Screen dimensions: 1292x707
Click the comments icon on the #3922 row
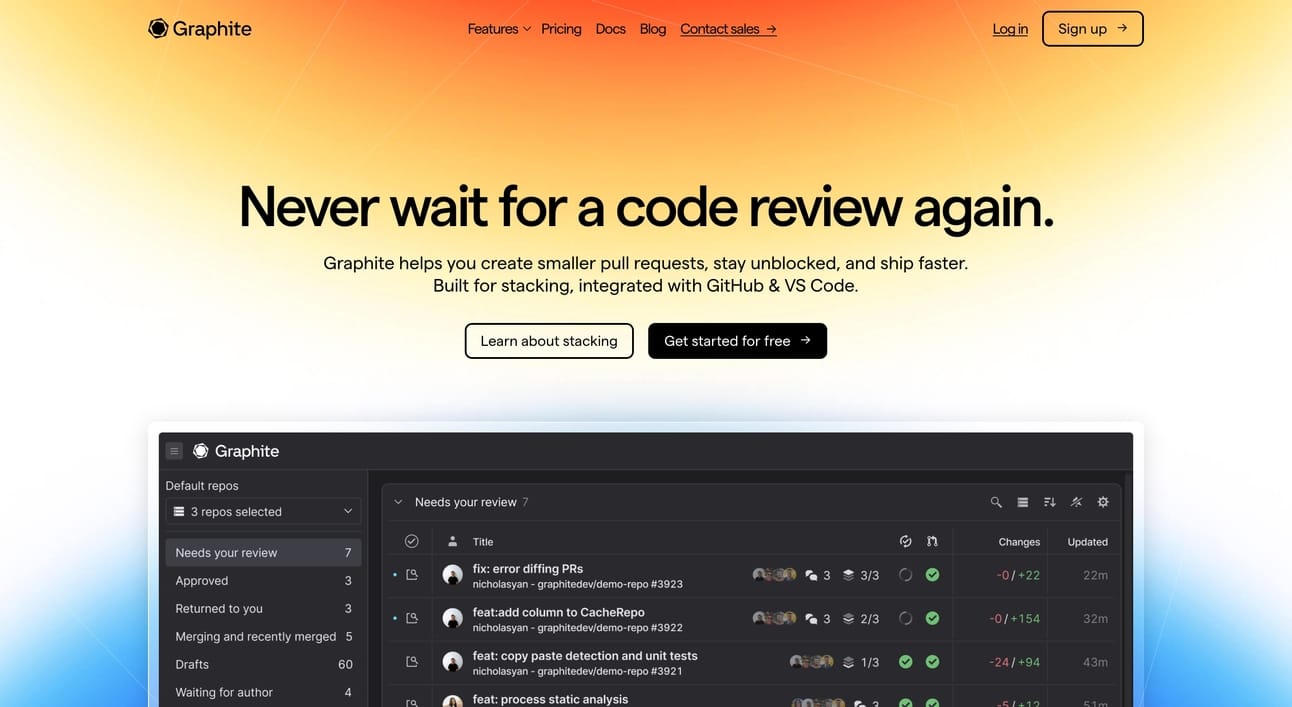(812, 619)
